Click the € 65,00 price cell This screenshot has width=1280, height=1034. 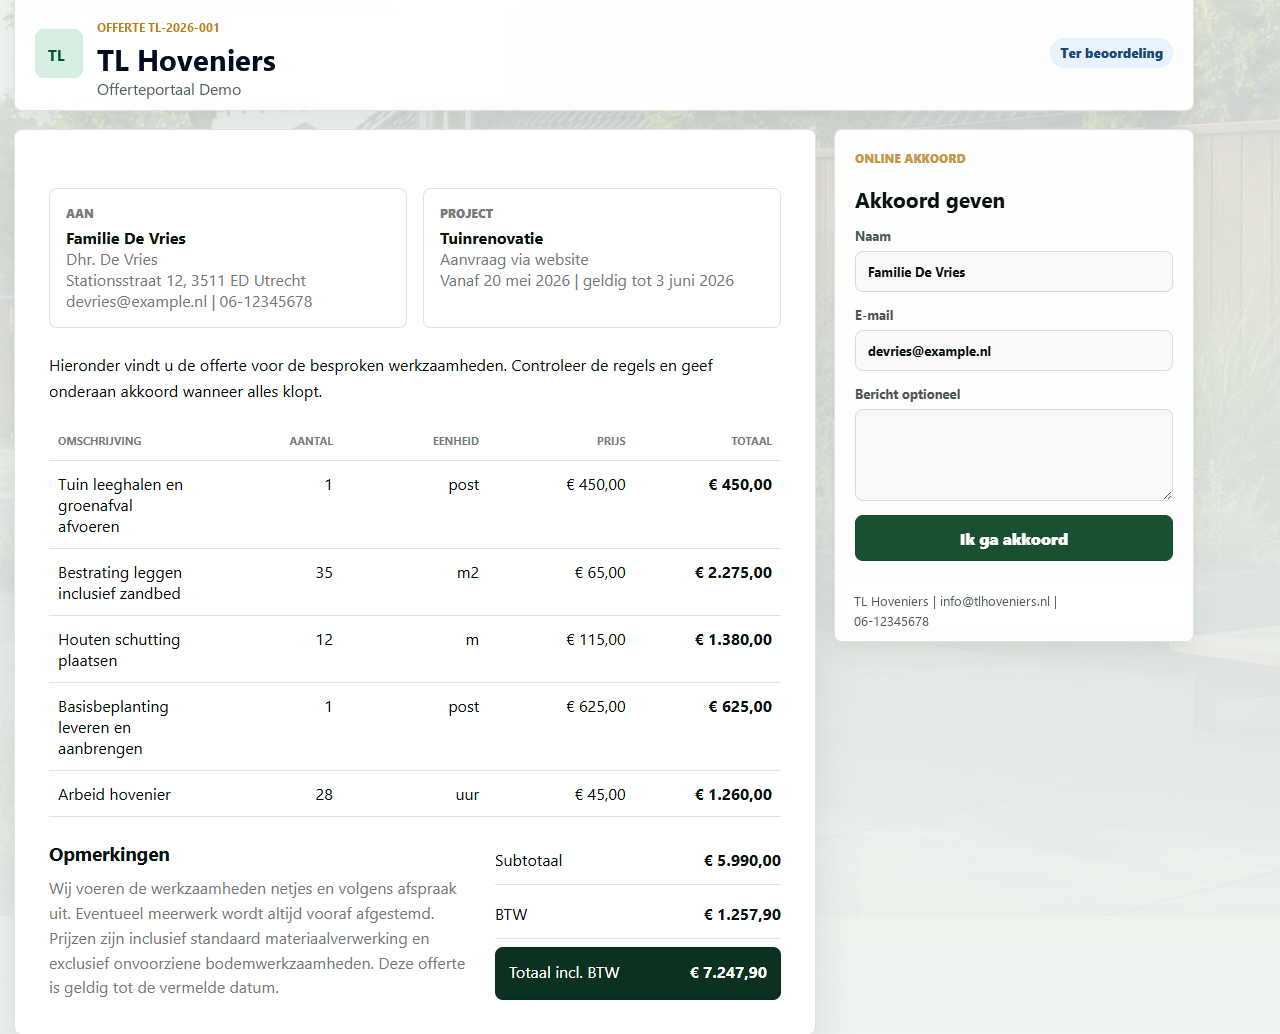600,573
